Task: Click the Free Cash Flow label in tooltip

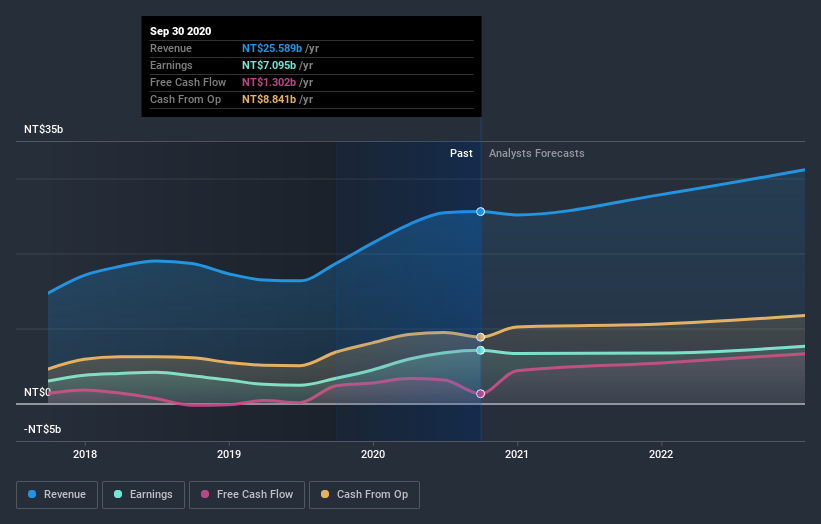Action: click(188, 82)
